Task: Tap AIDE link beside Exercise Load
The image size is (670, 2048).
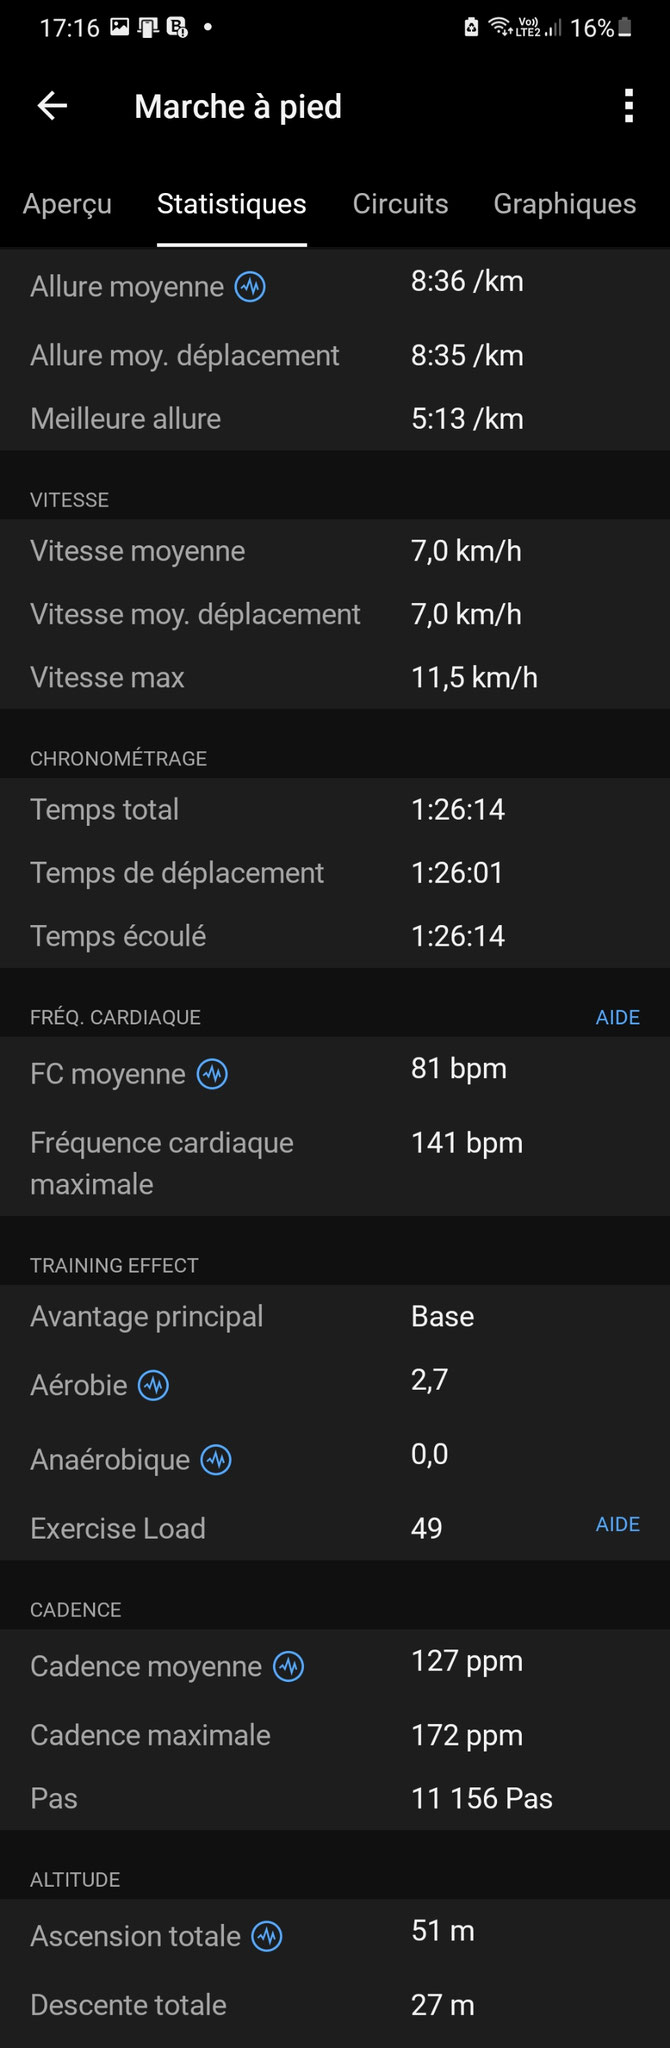Action: pos(617,1525)
